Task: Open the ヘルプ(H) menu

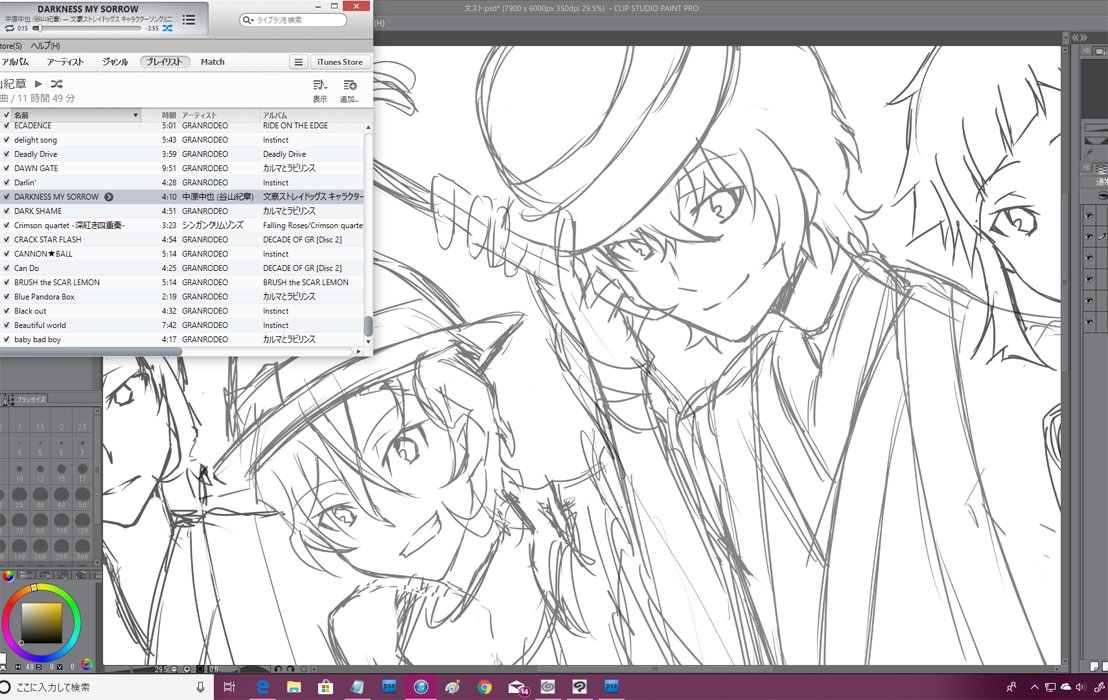Action: coord(45,46)
